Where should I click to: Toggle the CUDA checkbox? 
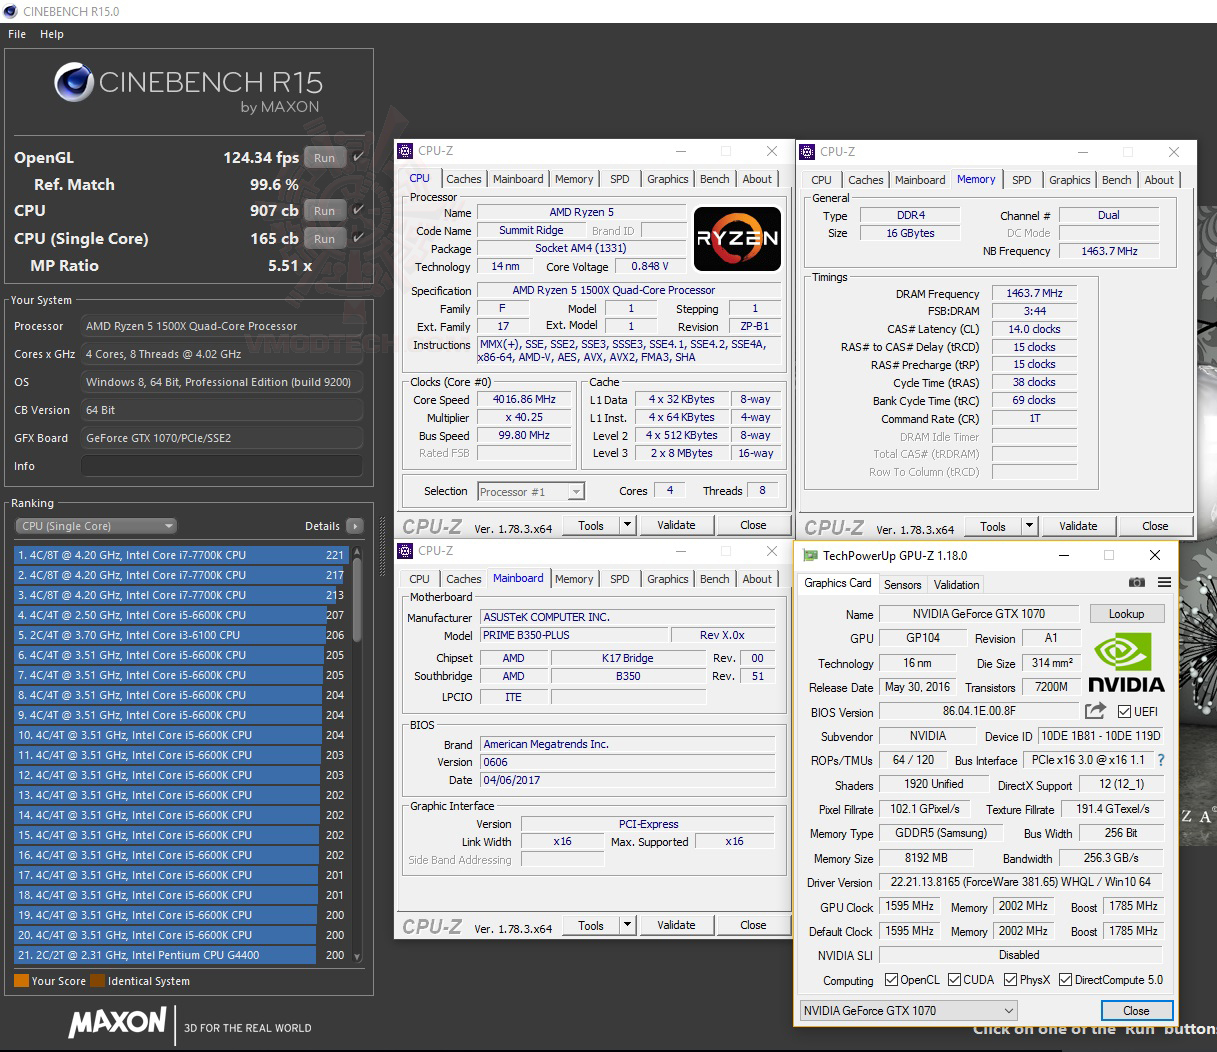[x=954, y=980]
